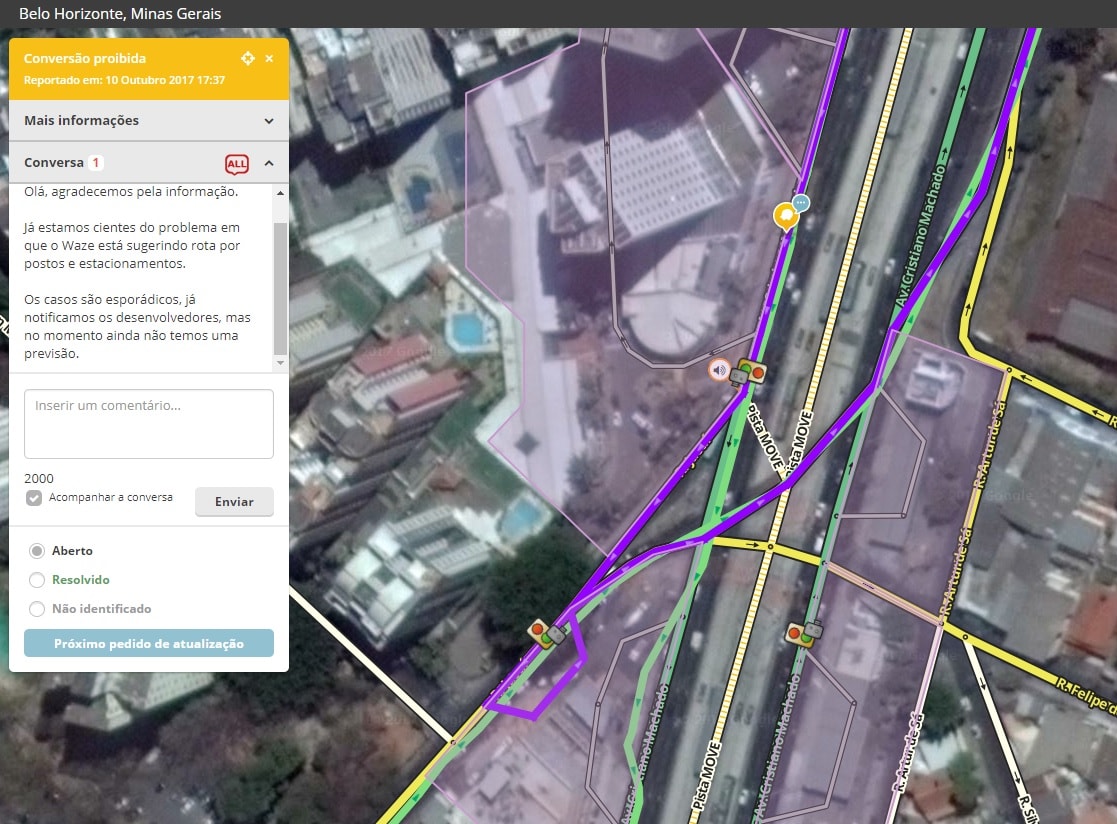1117x824 pixels.
Task: Click the conversation scrollbar up arrow
Action: click(x=280, y=192)
